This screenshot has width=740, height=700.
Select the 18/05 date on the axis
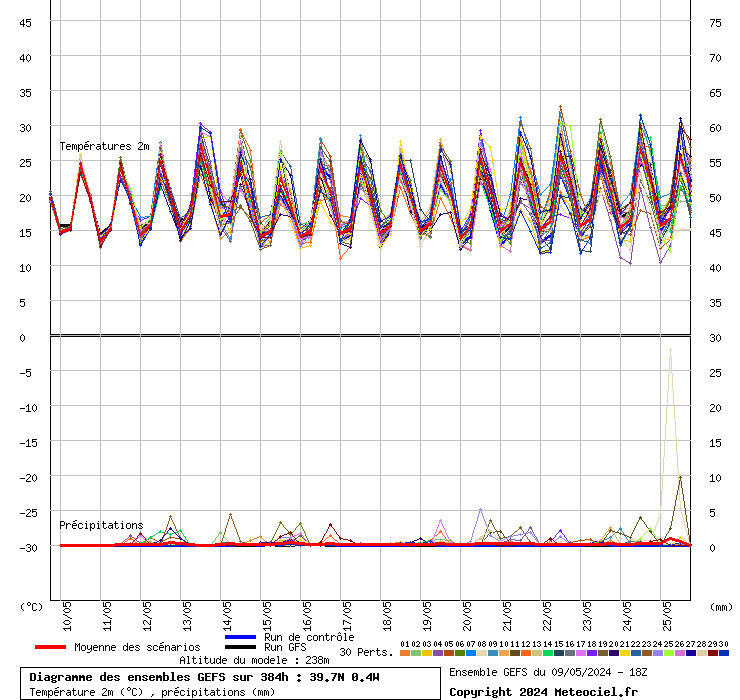click(387, 611)
